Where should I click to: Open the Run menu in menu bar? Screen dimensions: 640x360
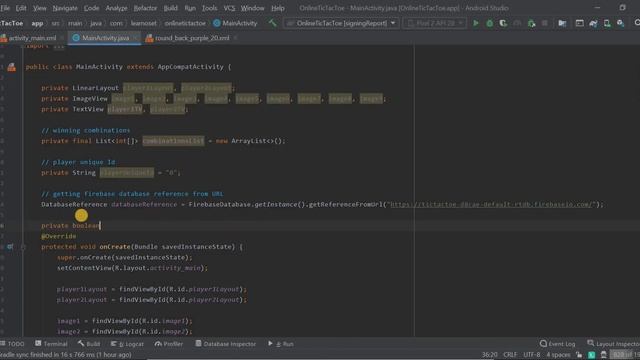click(190, 8)
